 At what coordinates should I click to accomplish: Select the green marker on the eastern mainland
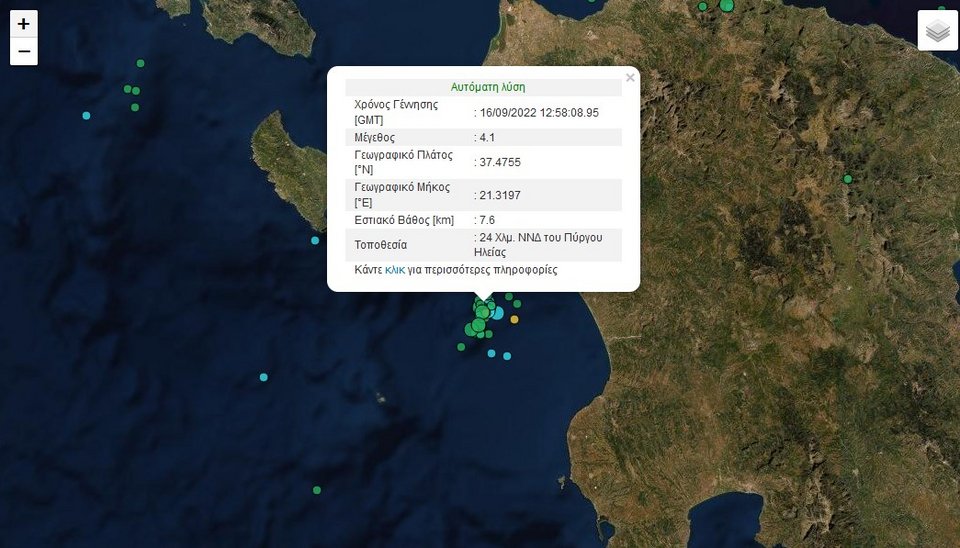point(848,179)
